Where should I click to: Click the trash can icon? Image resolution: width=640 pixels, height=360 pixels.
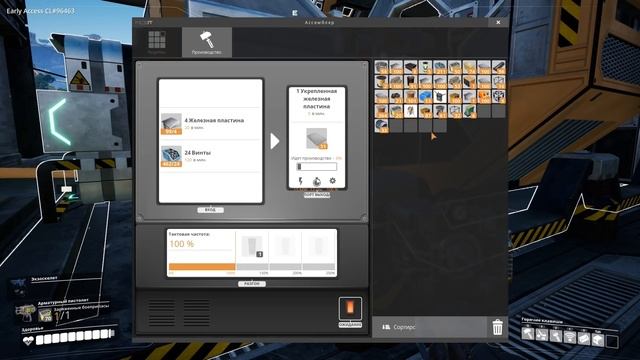(498, 327)
